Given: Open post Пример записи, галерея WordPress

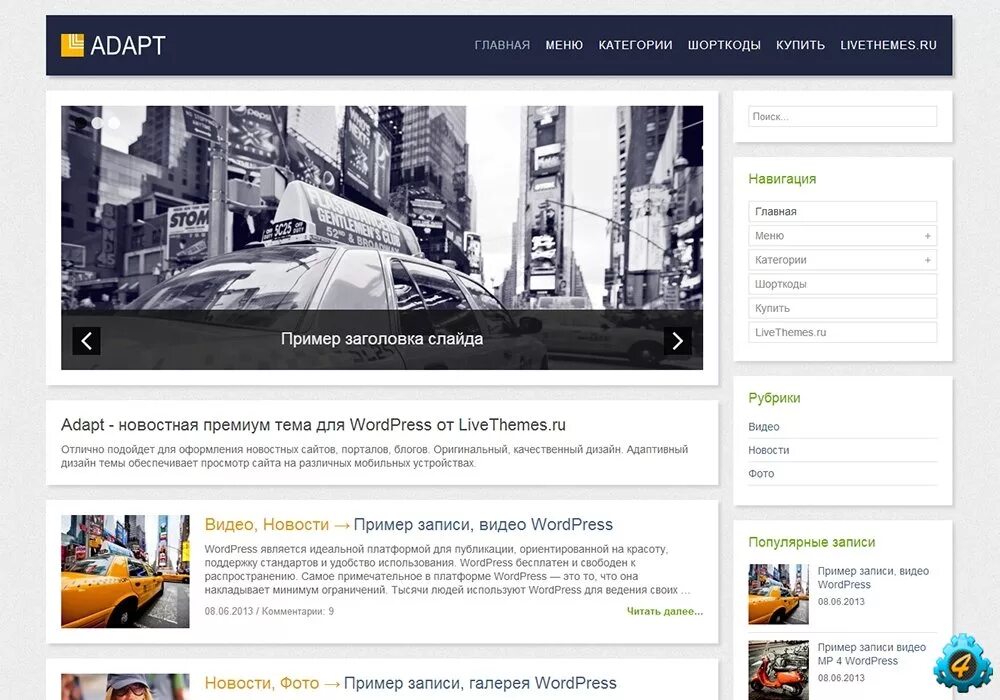Looking at the screenshot, I should click(x=480, y=683).
